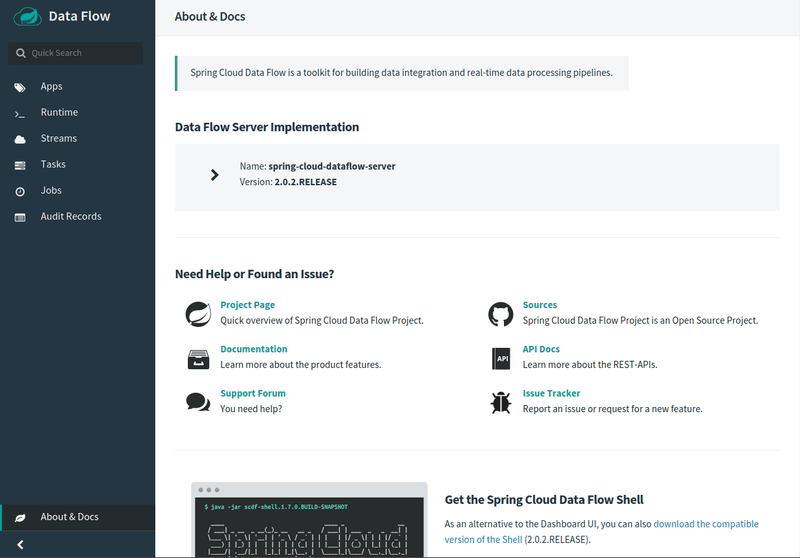Click the Audit Records table icon
Screen dimensions: 800x558
point(20,218)
